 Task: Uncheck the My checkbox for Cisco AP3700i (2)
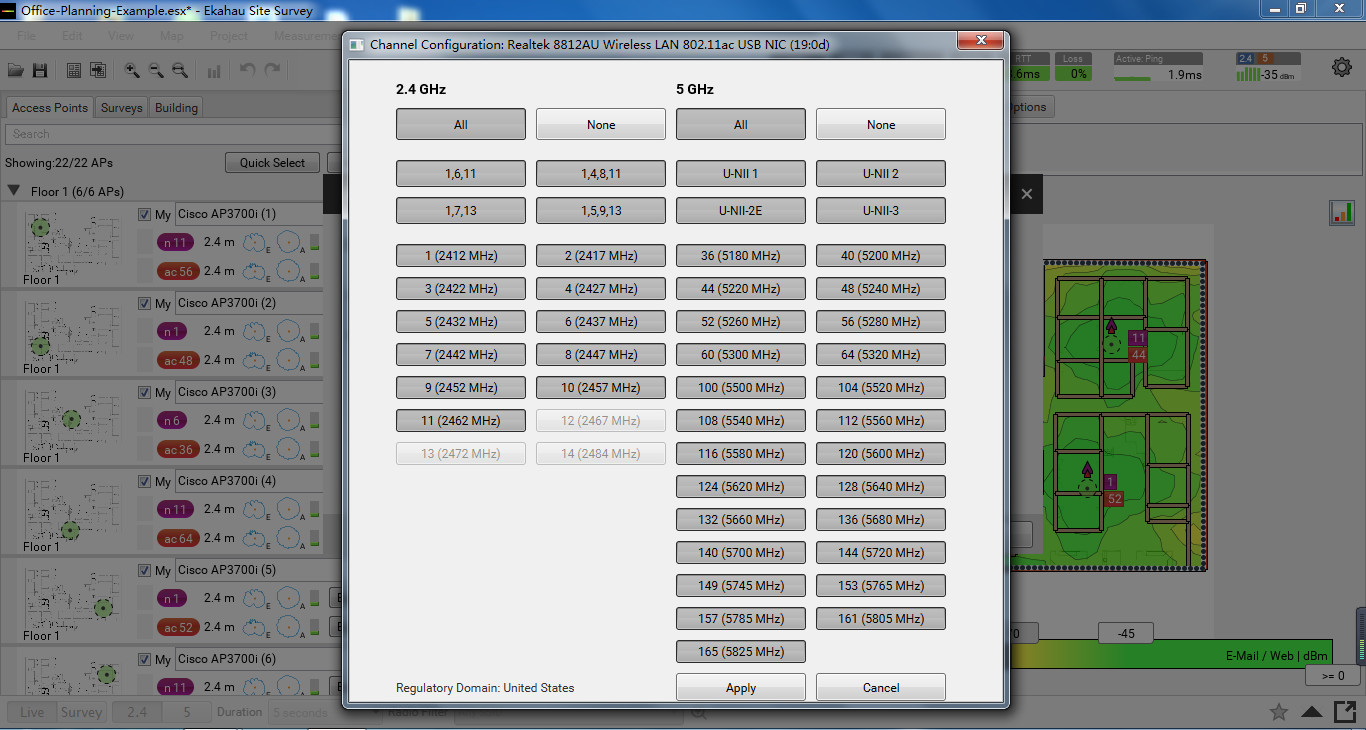[x=144, y=304]
